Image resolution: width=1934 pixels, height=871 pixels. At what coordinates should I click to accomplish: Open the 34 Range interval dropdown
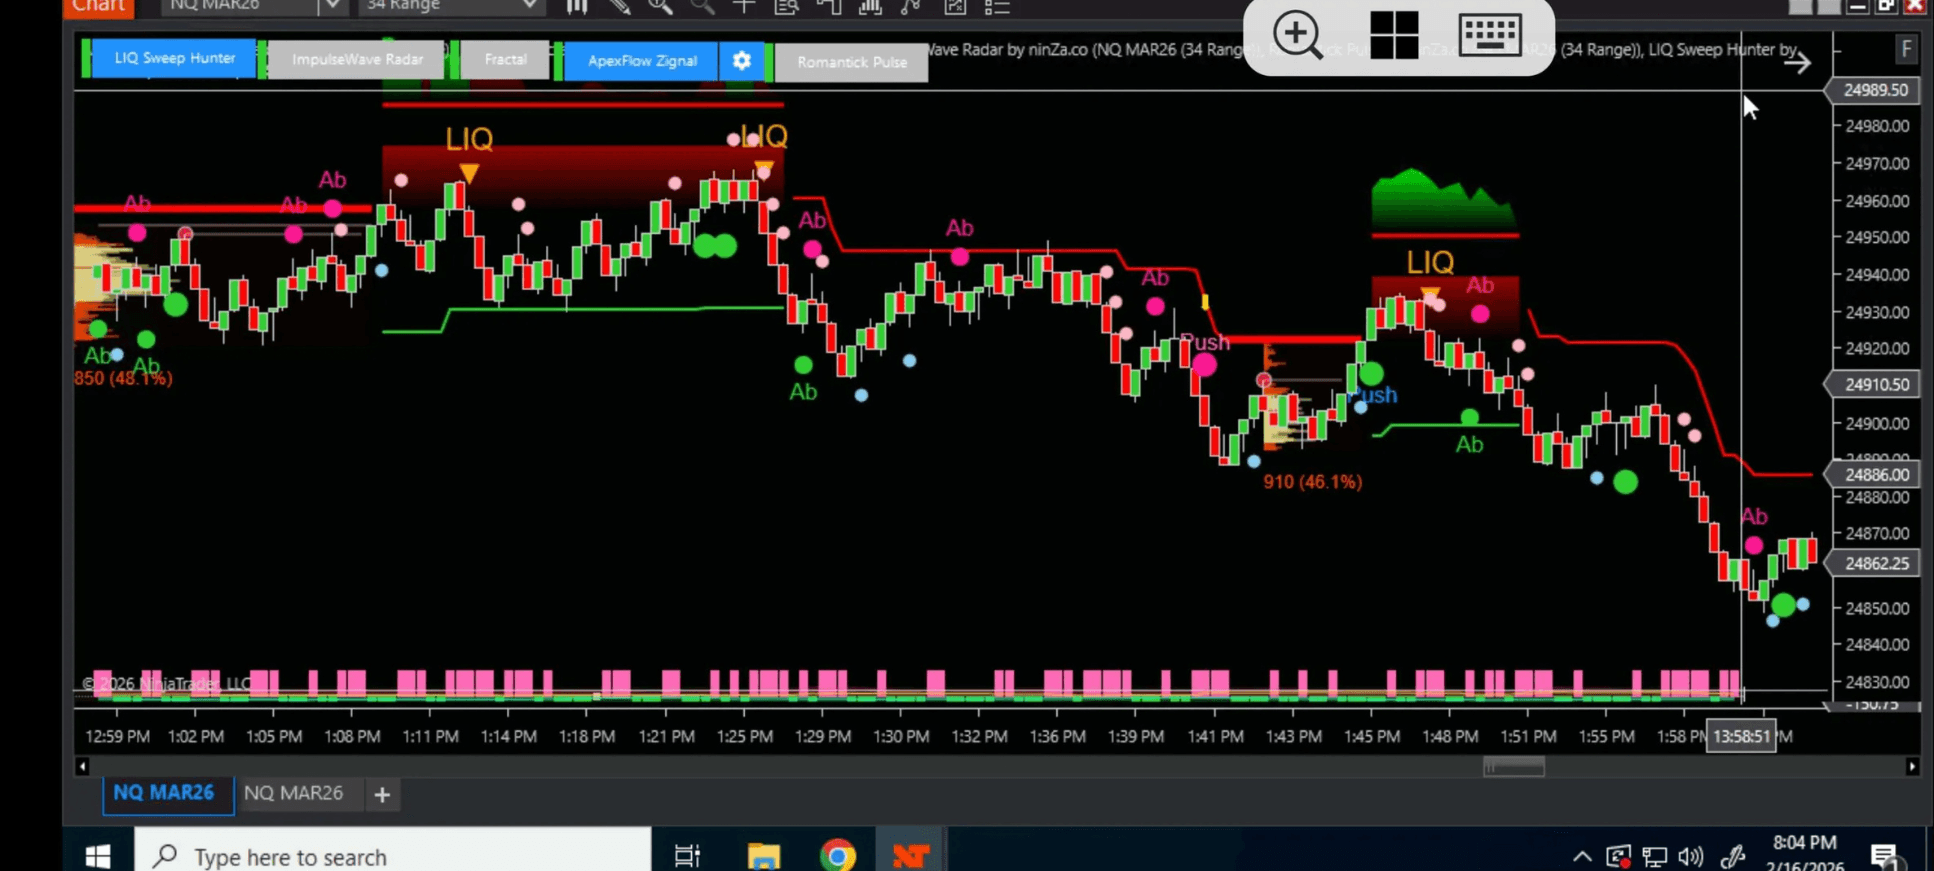tap(530, 6)
